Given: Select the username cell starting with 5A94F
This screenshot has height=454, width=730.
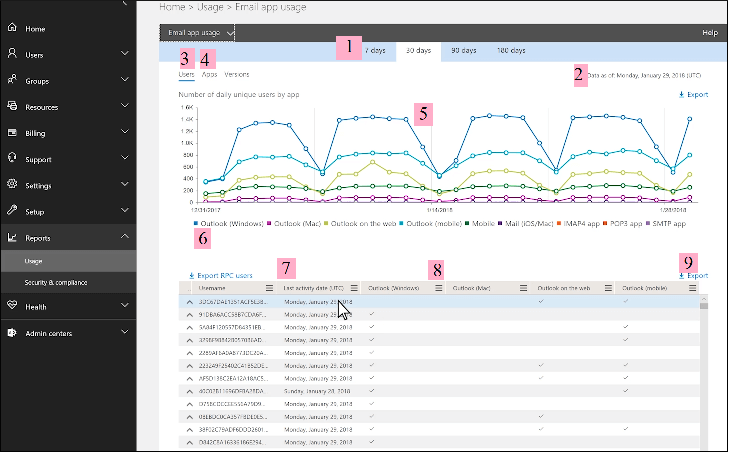Looking at the screenshot, I should (x=232, y=328).
